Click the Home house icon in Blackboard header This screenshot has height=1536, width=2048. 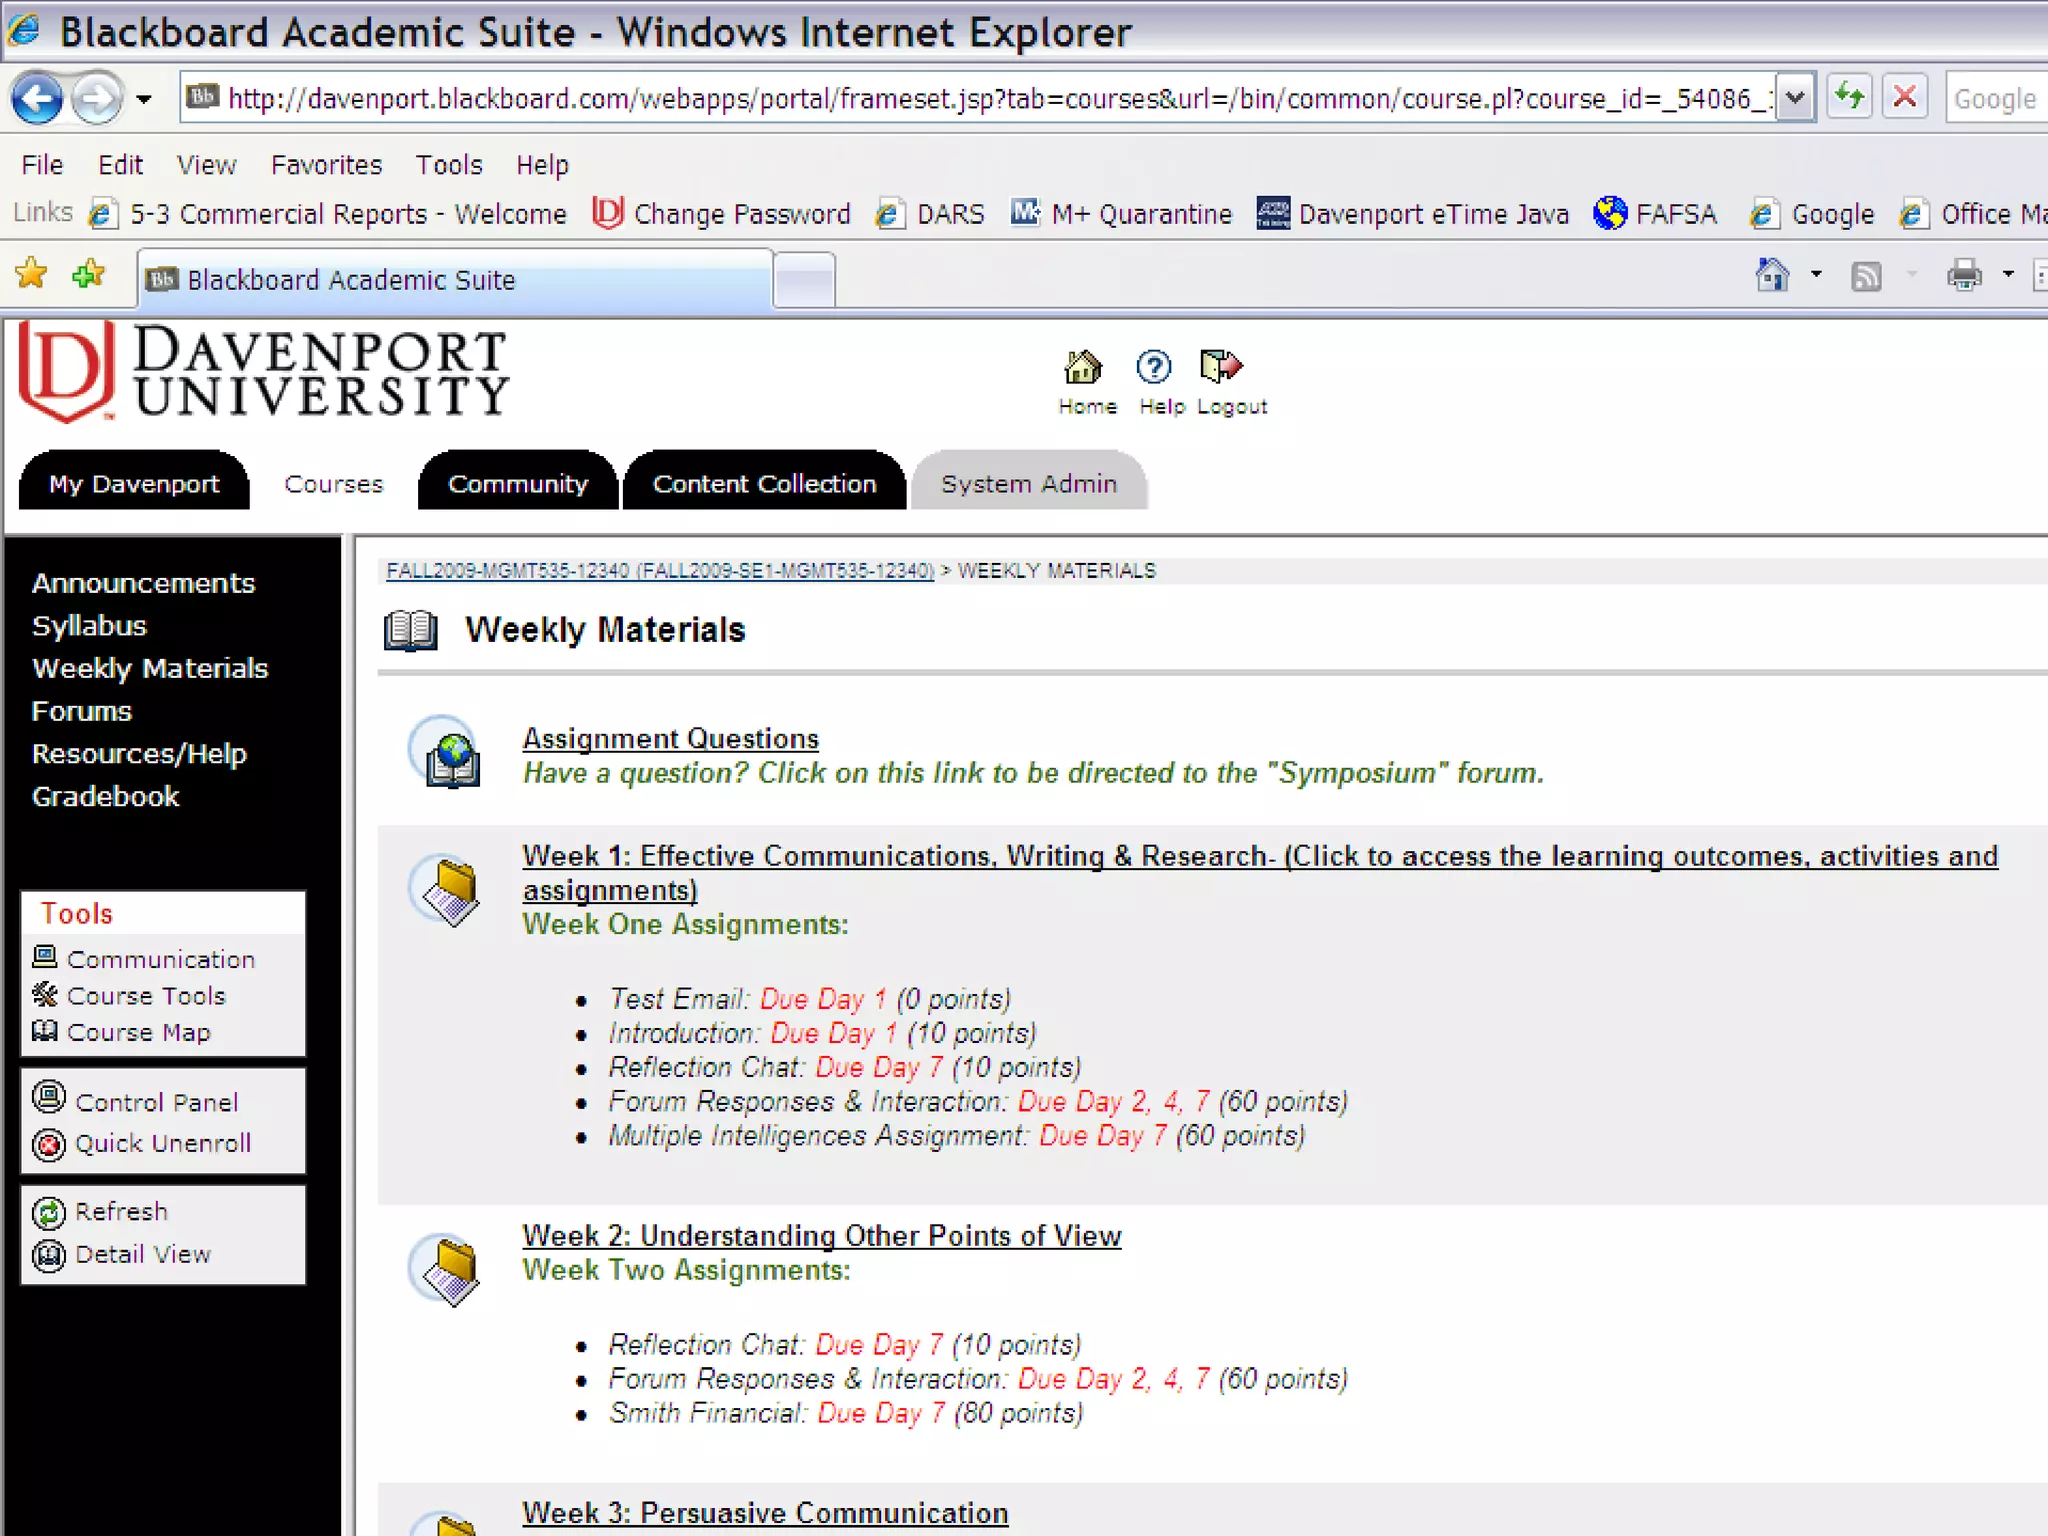[1084, 367]
